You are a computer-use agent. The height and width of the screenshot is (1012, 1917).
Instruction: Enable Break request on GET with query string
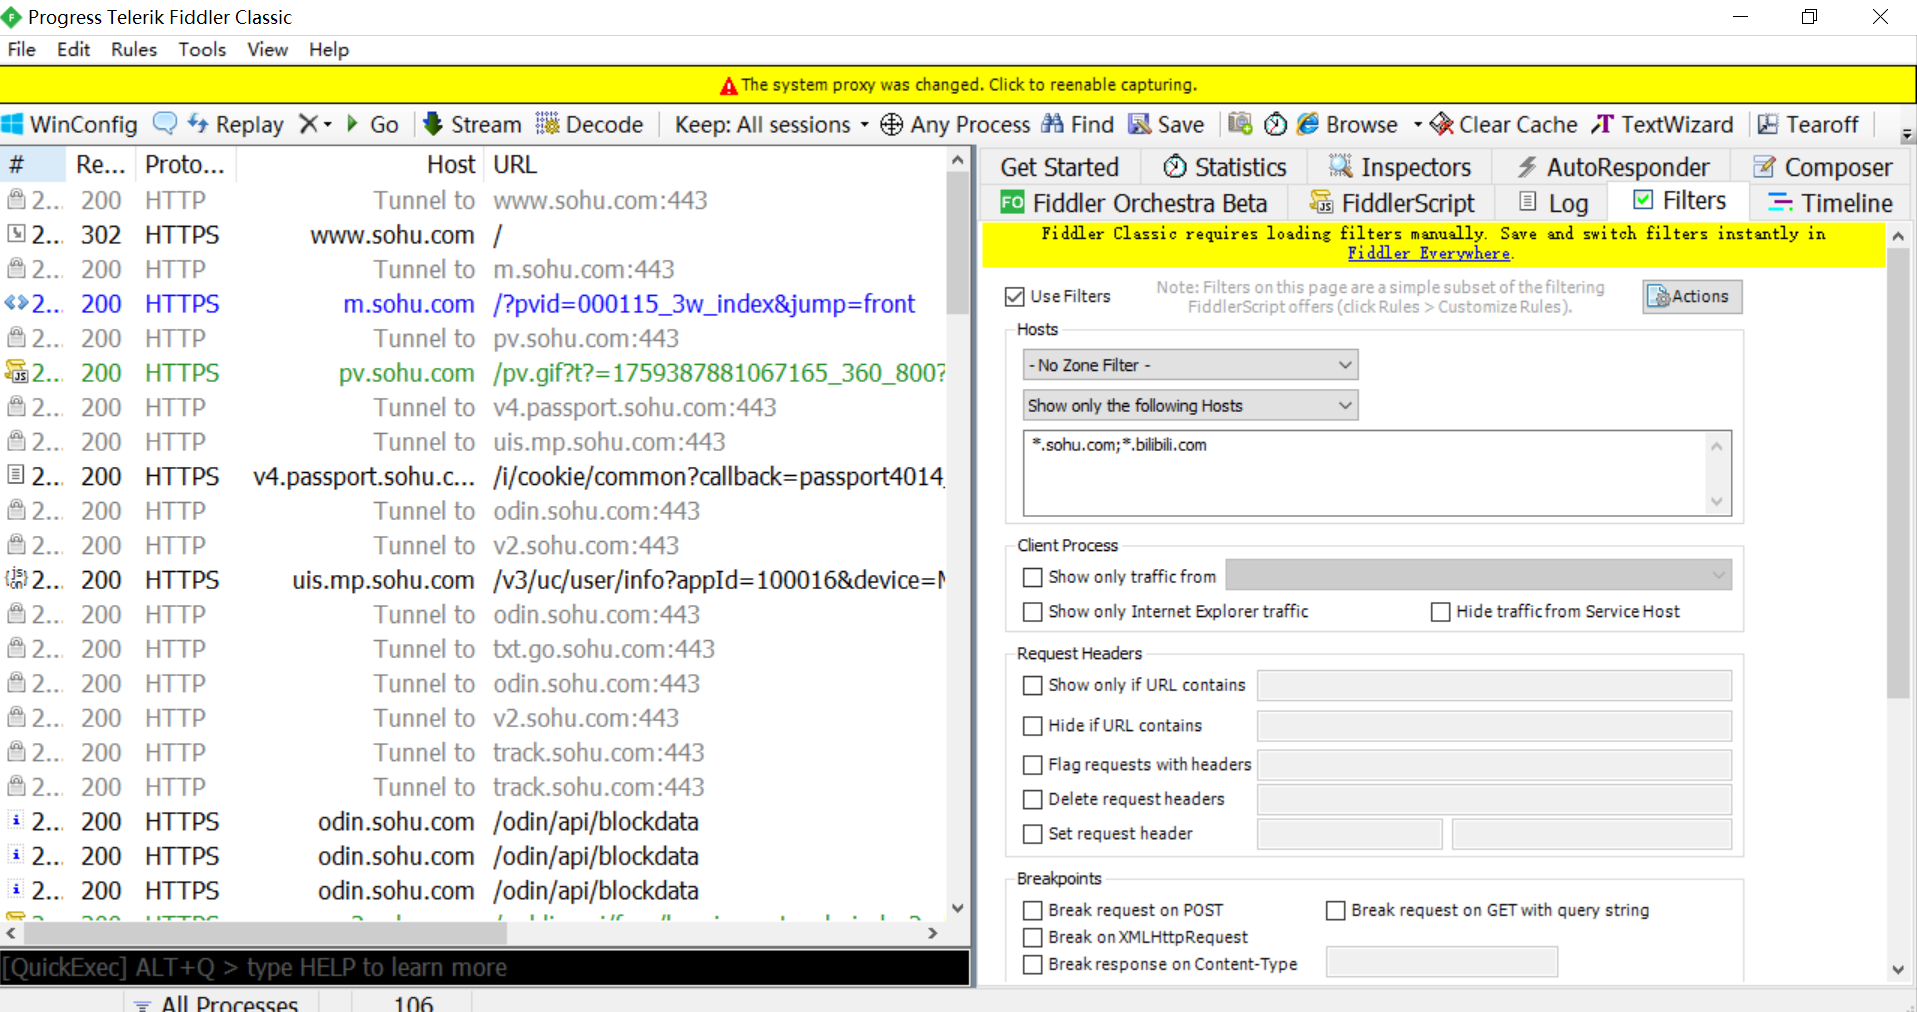[1336, 910]
